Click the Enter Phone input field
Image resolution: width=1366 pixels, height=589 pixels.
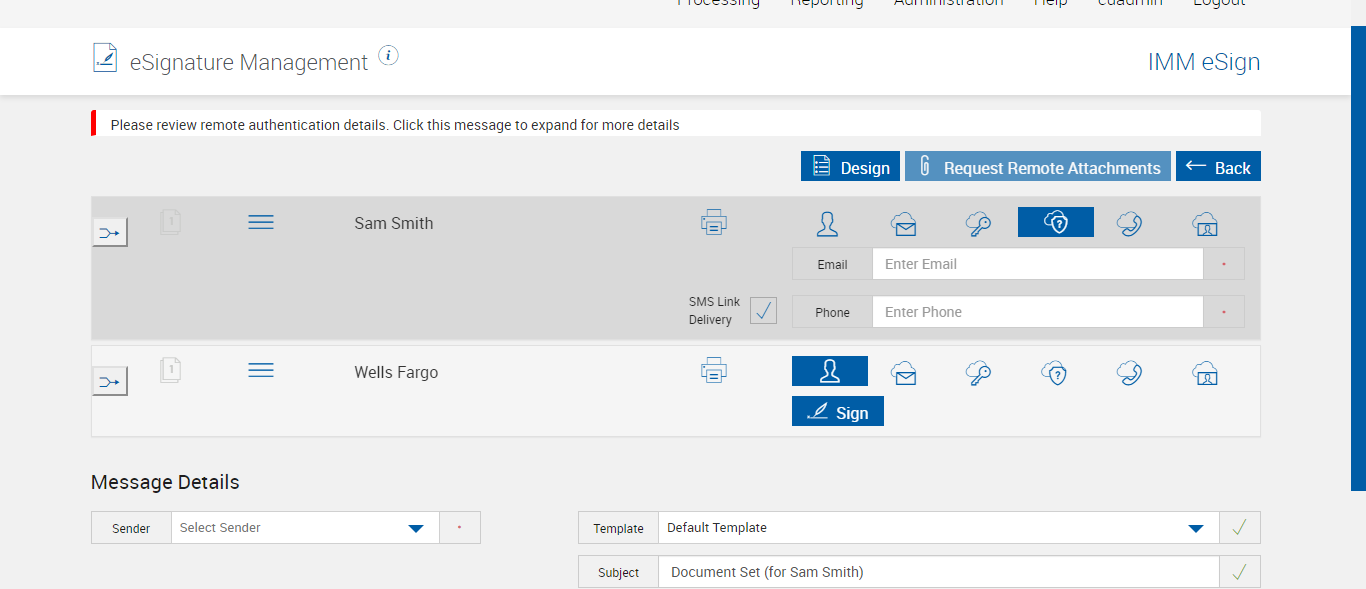(1037, 312)
